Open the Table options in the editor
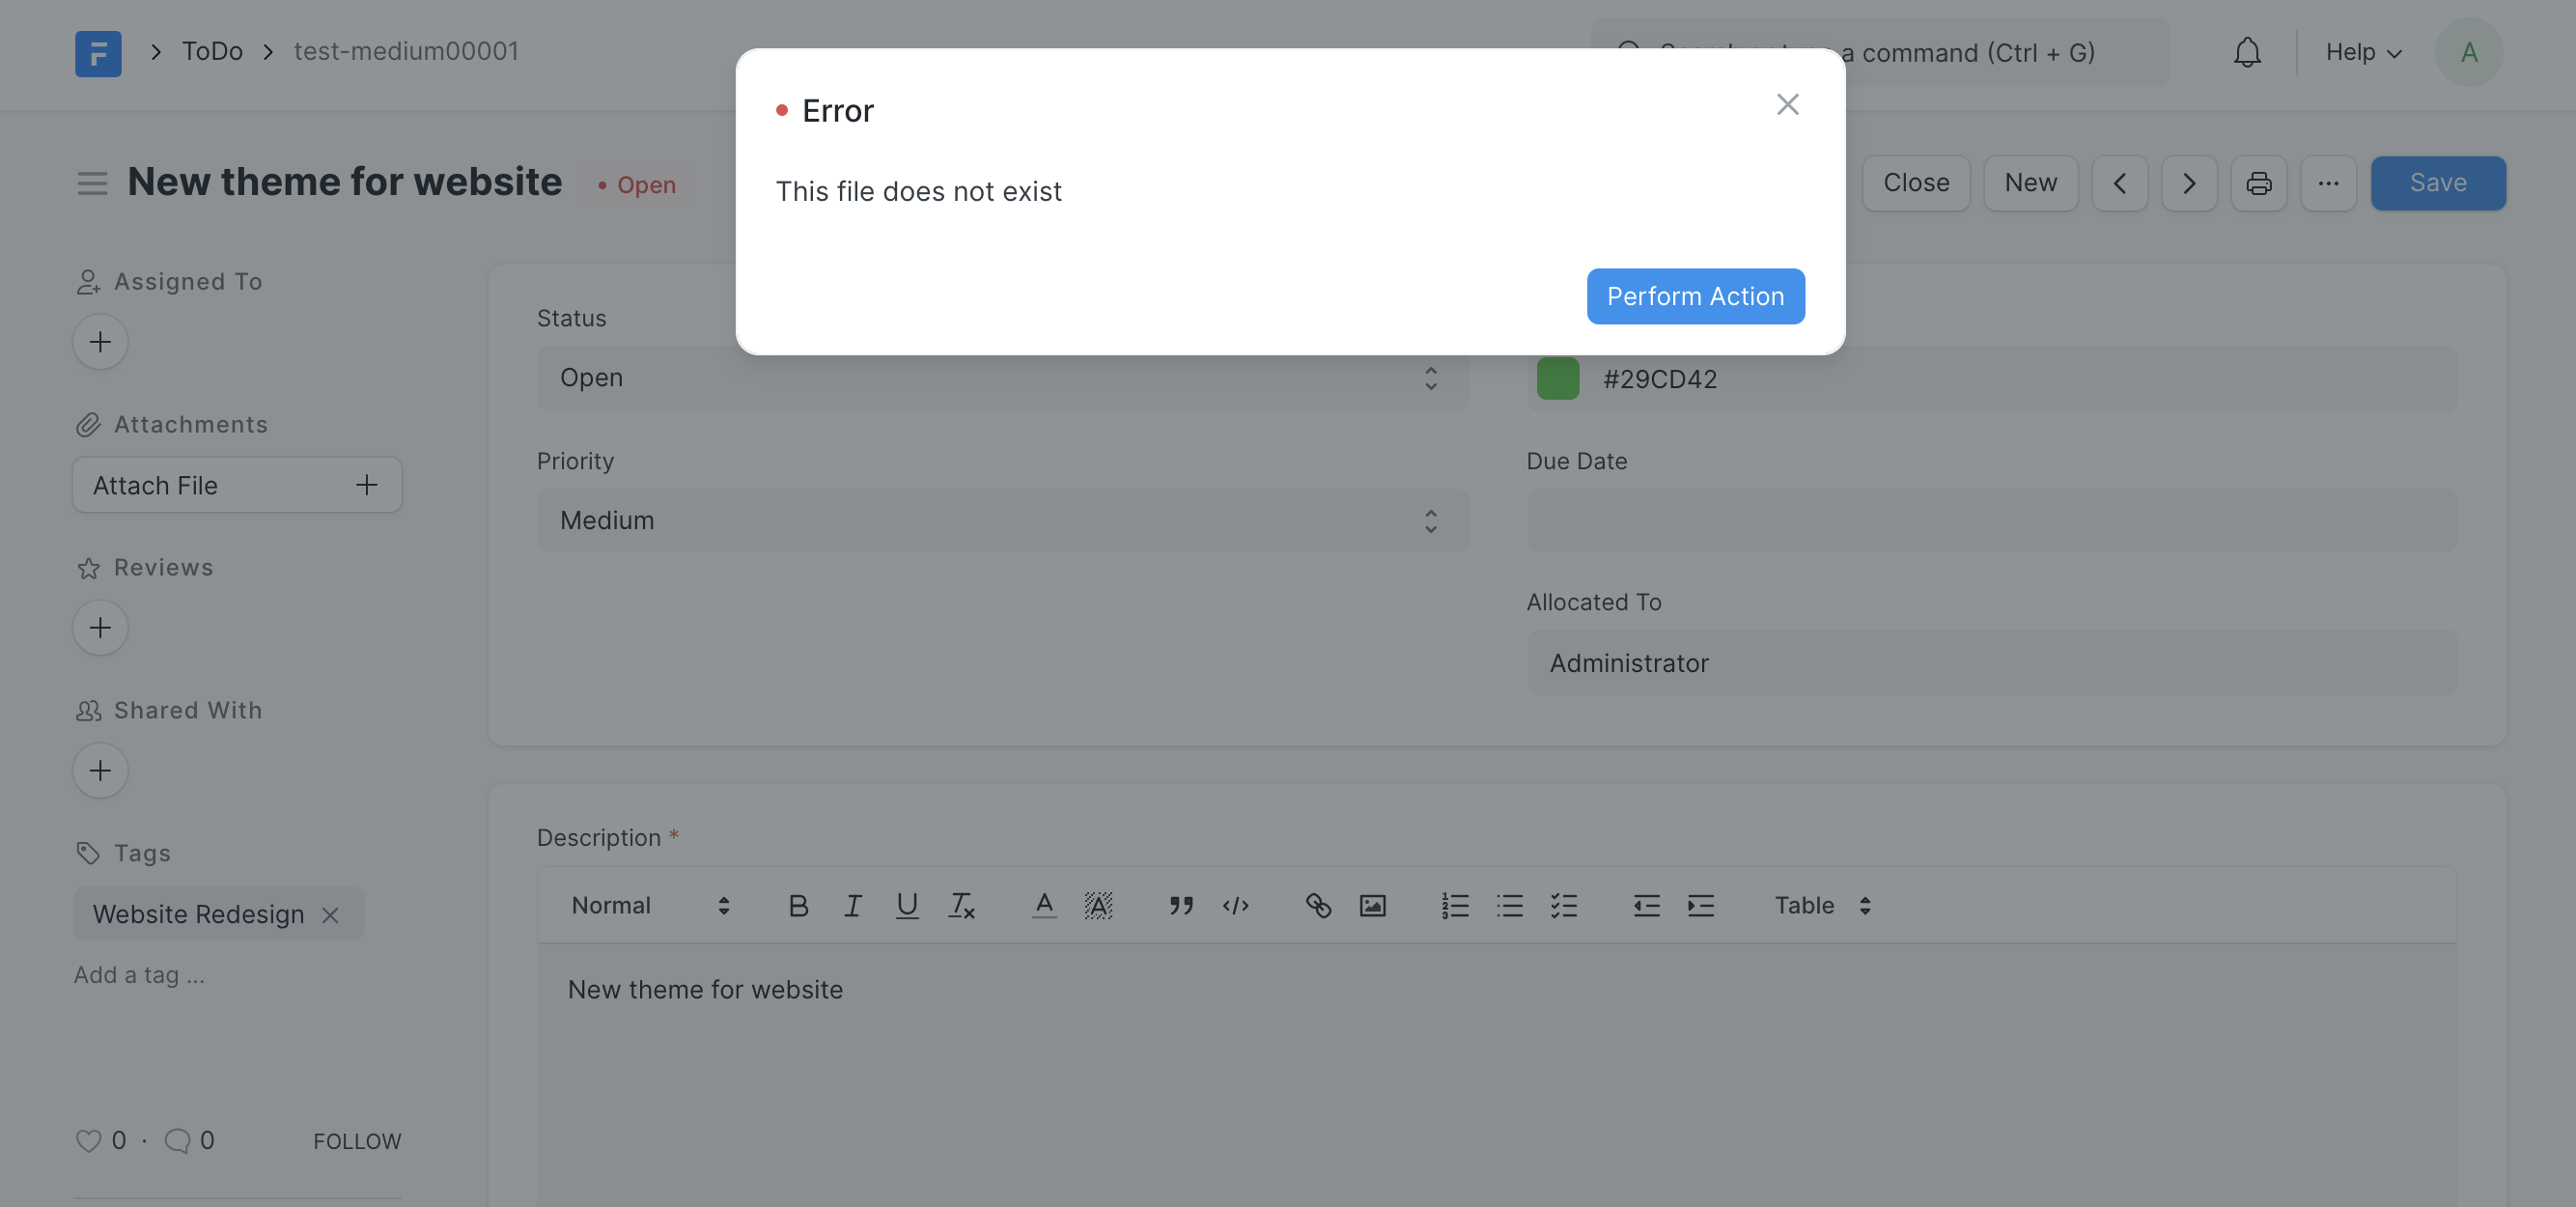This screenshot has width=2576, height=1207. (1820, 905)
